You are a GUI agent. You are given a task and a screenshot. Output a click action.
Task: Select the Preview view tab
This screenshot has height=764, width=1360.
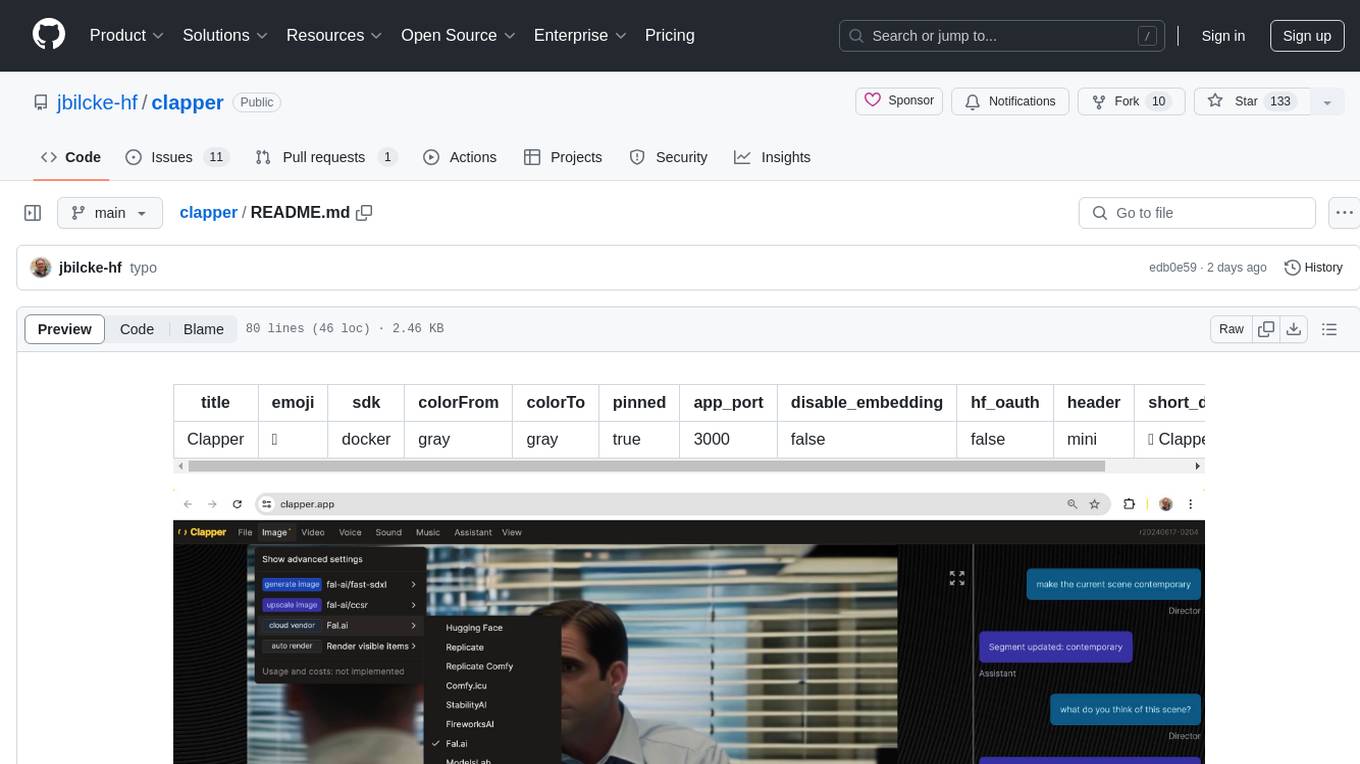click(65, 329)
